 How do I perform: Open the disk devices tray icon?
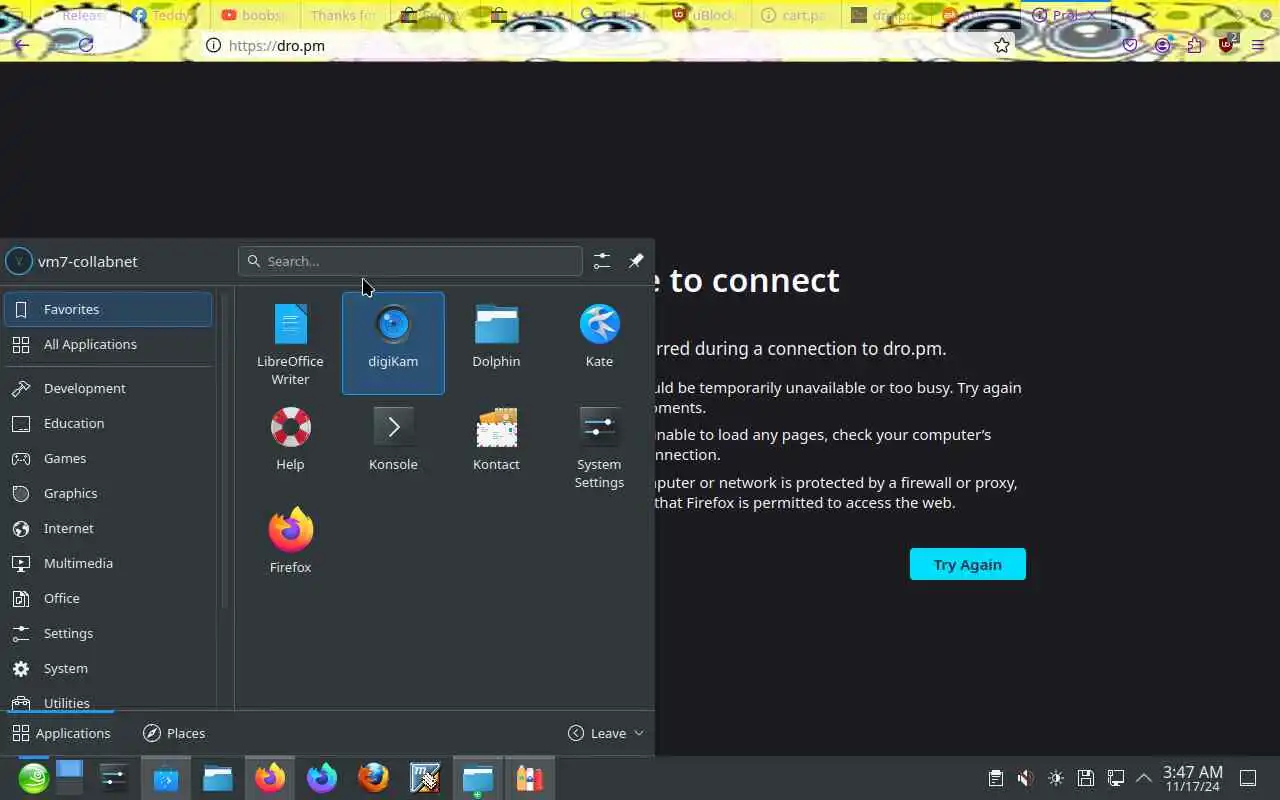1086,778
